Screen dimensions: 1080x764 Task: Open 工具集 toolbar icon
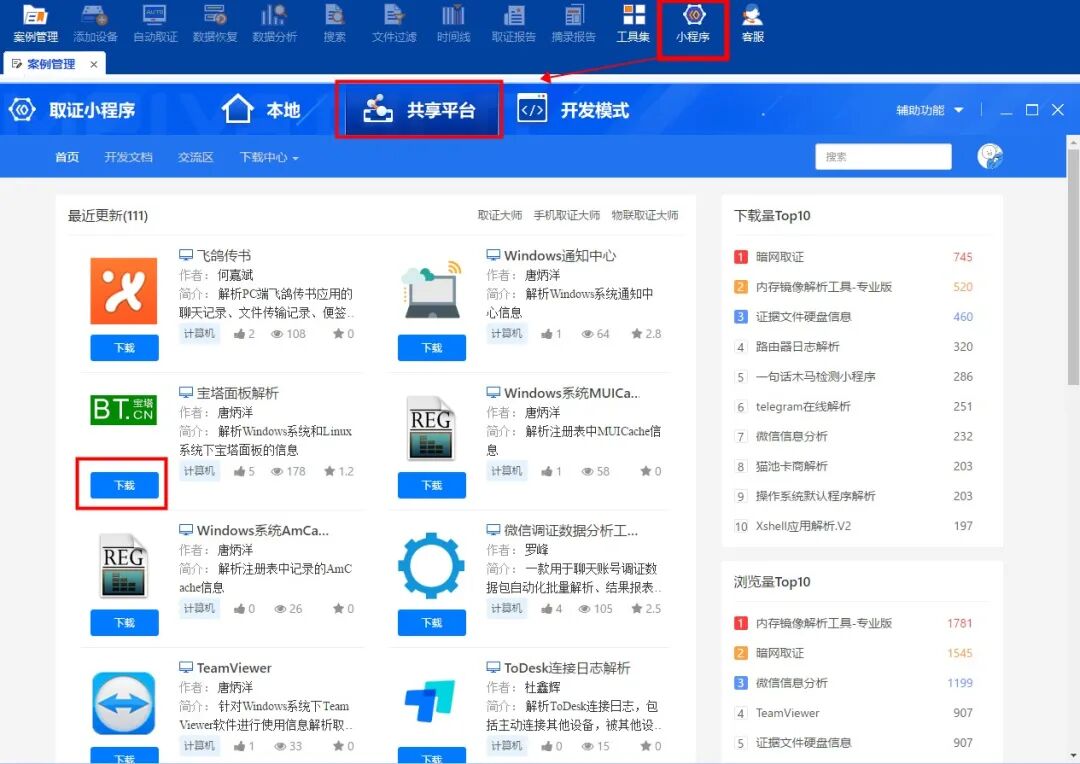coord(633,23)
